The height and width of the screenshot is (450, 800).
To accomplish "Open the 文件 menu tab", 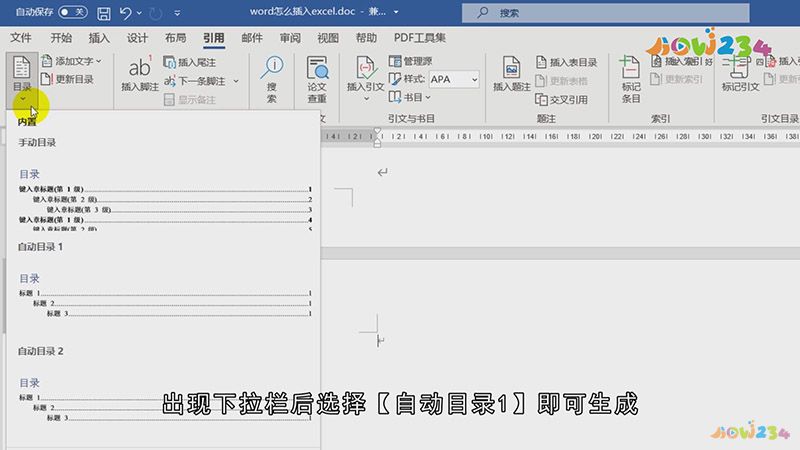I will 21,38.
